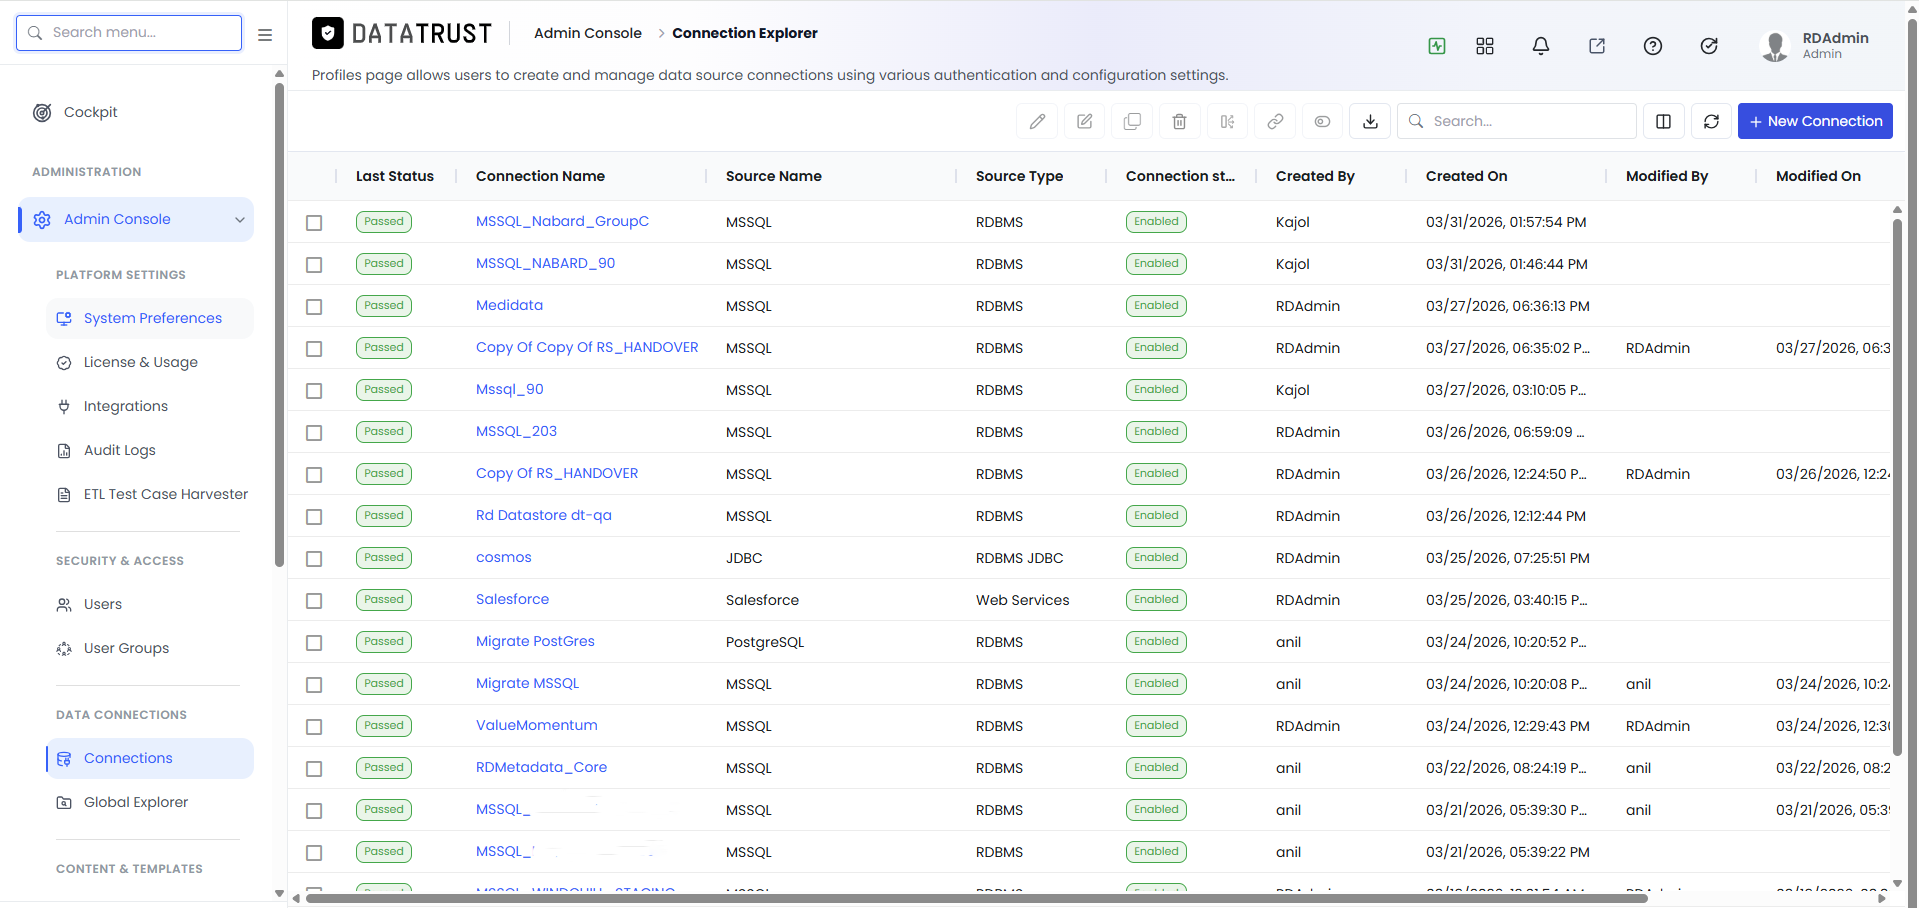Click the pencil edit icon in toolbar

pos(1037,121)
